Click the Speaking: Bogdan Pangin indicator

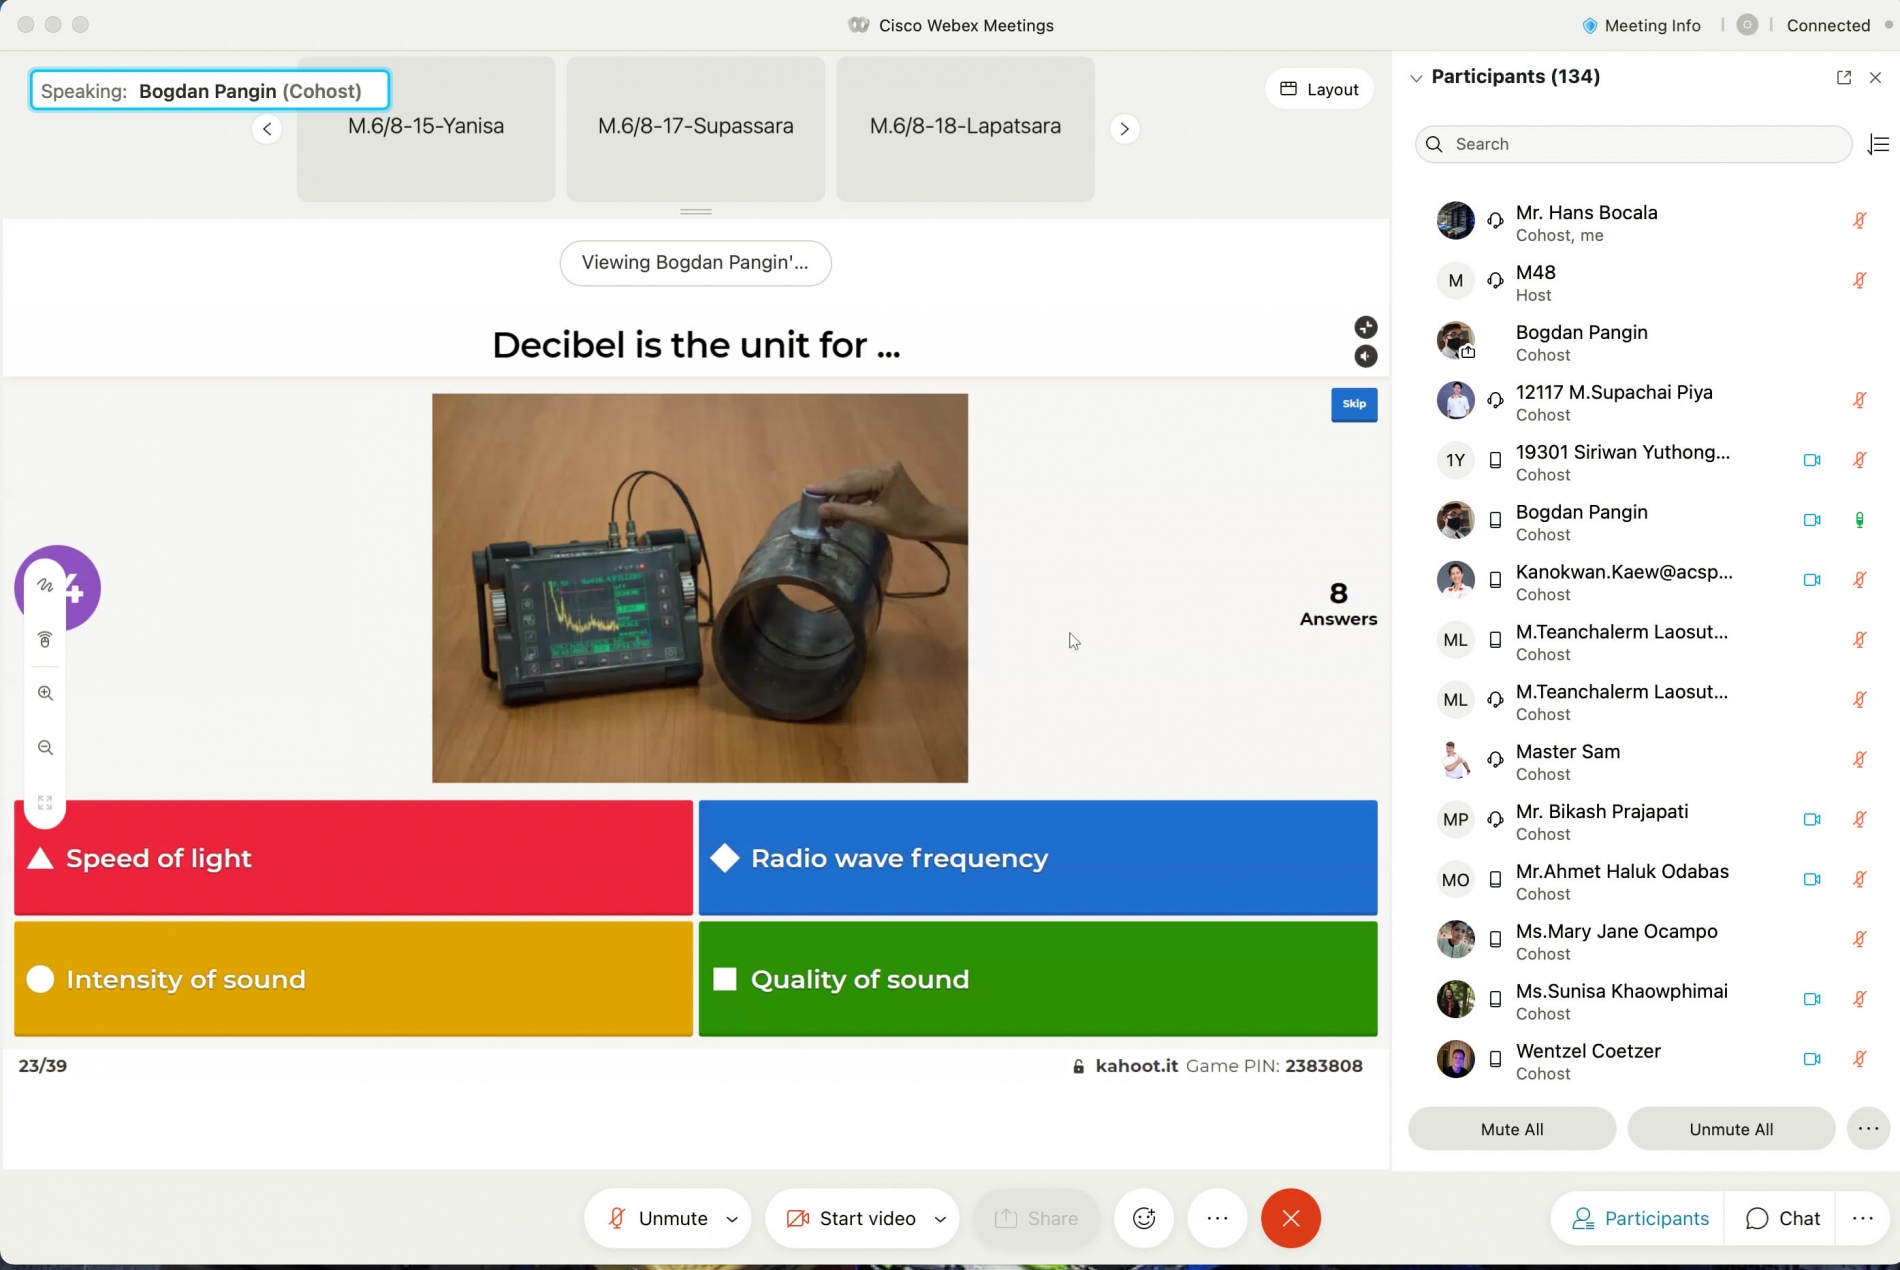(209, 91)
